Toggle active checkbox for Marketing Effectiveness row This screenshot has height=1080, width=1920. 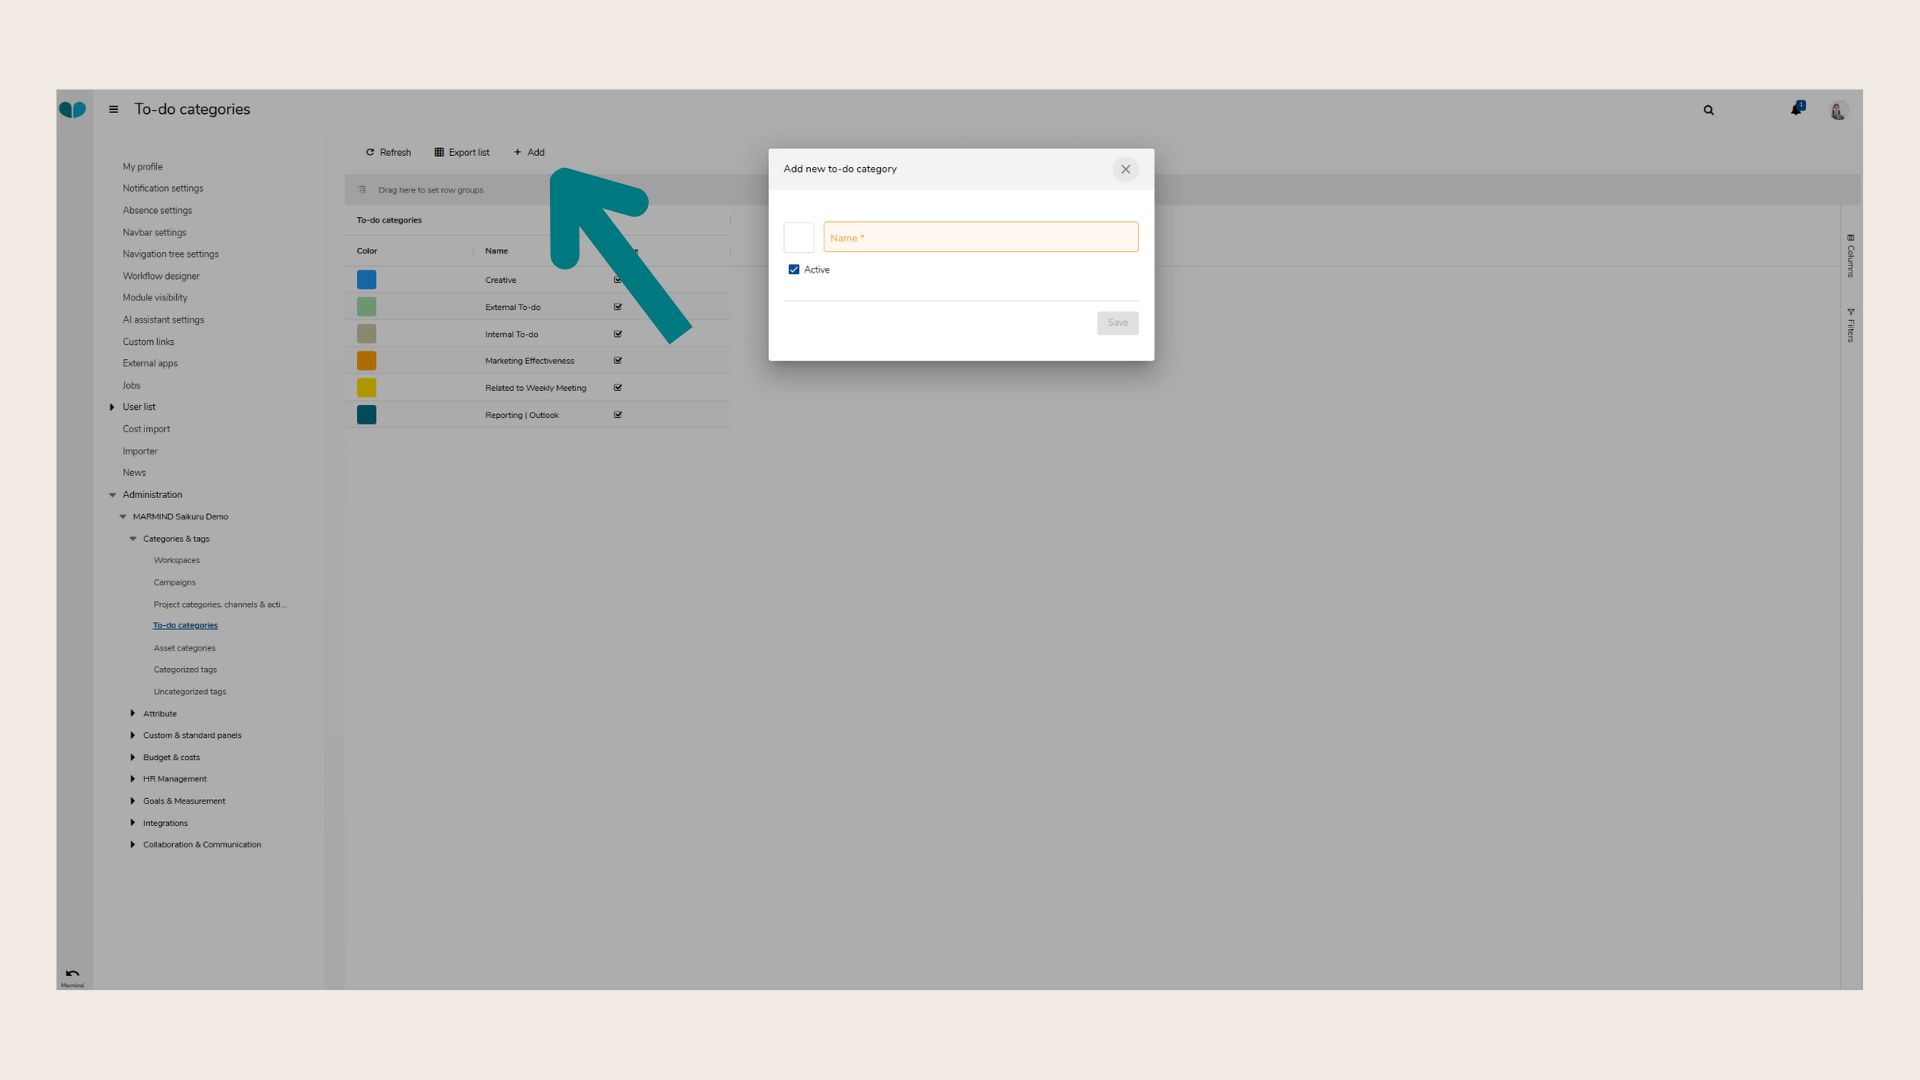pos(618,361)
